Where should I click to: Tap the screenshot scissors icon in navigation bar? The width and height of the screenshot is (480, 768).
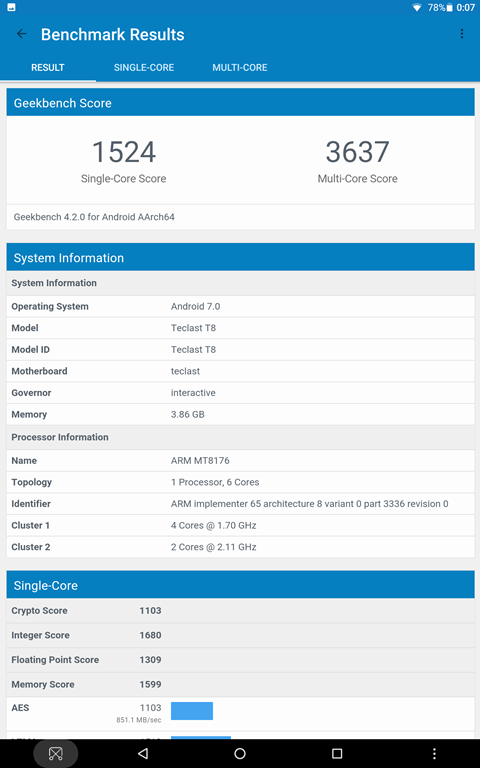pos(55,754)
